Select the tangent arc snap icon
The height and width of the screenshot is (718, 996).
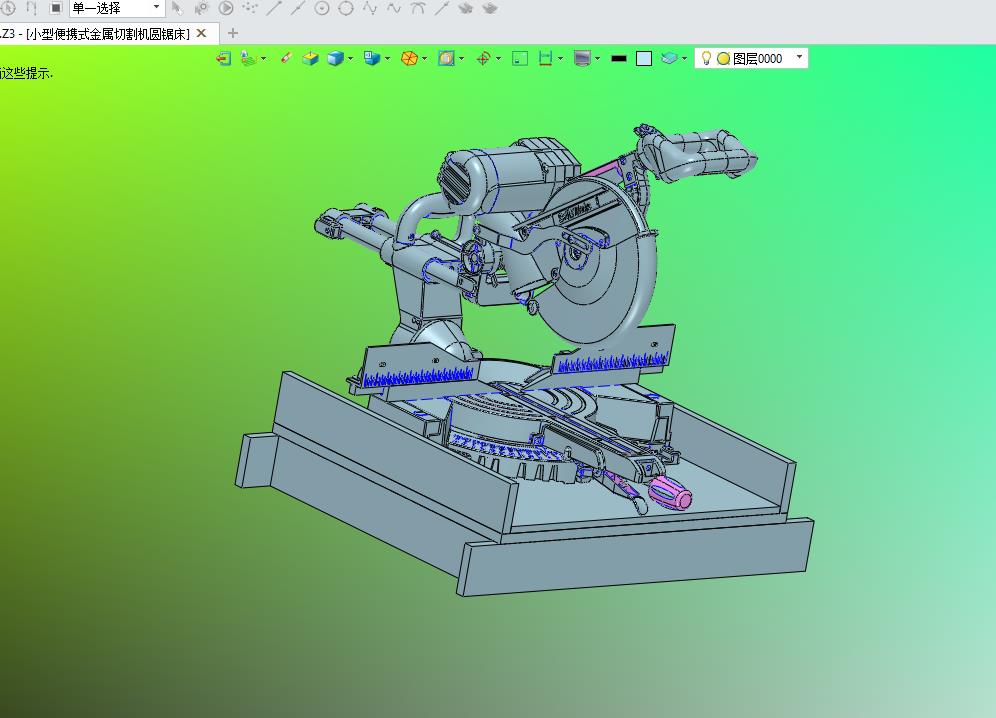[x=418, y=8]
